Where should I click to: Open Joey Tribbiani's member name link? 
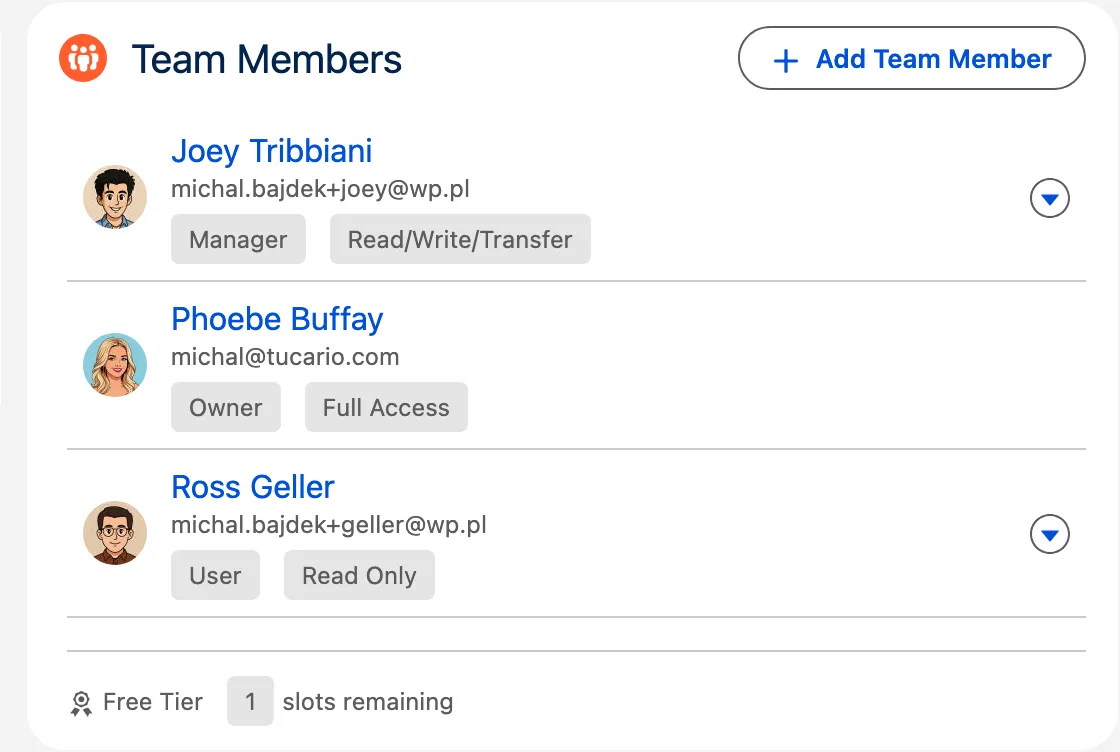point(272,151)
